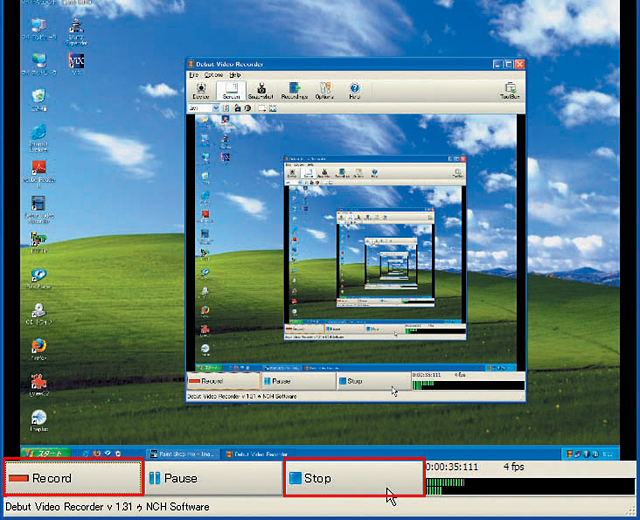Click Pause in the nested Debut window
This screenshot has height=520, width=640.
click(298, 381)
